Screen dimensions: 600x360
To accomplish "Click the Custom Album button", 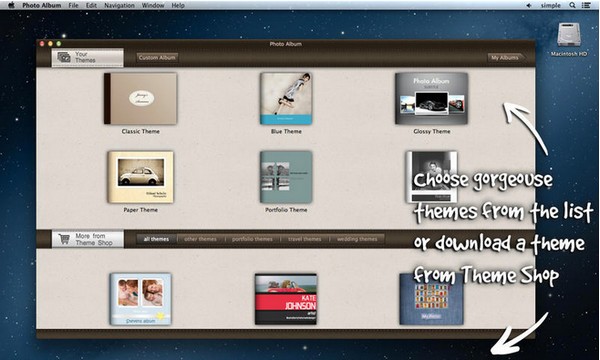I will 157,57.
